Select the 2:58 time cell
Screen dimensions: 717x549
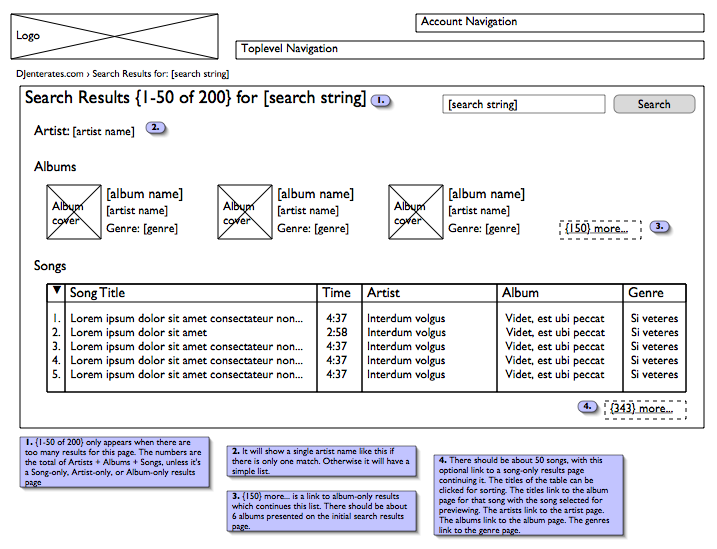click(x=337, y=332)
